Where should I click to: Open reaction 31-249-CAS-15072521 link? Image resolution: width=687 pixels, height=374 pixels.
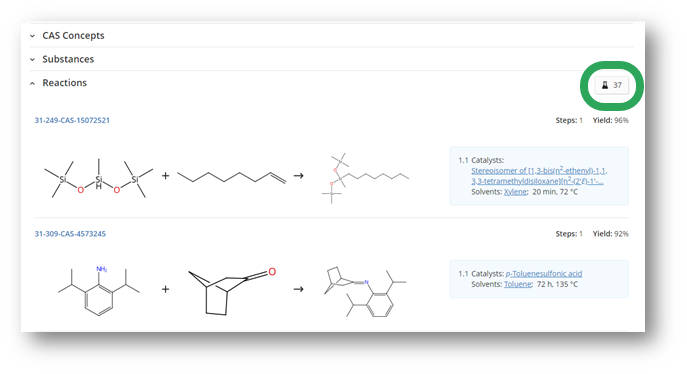pos(72,120)
